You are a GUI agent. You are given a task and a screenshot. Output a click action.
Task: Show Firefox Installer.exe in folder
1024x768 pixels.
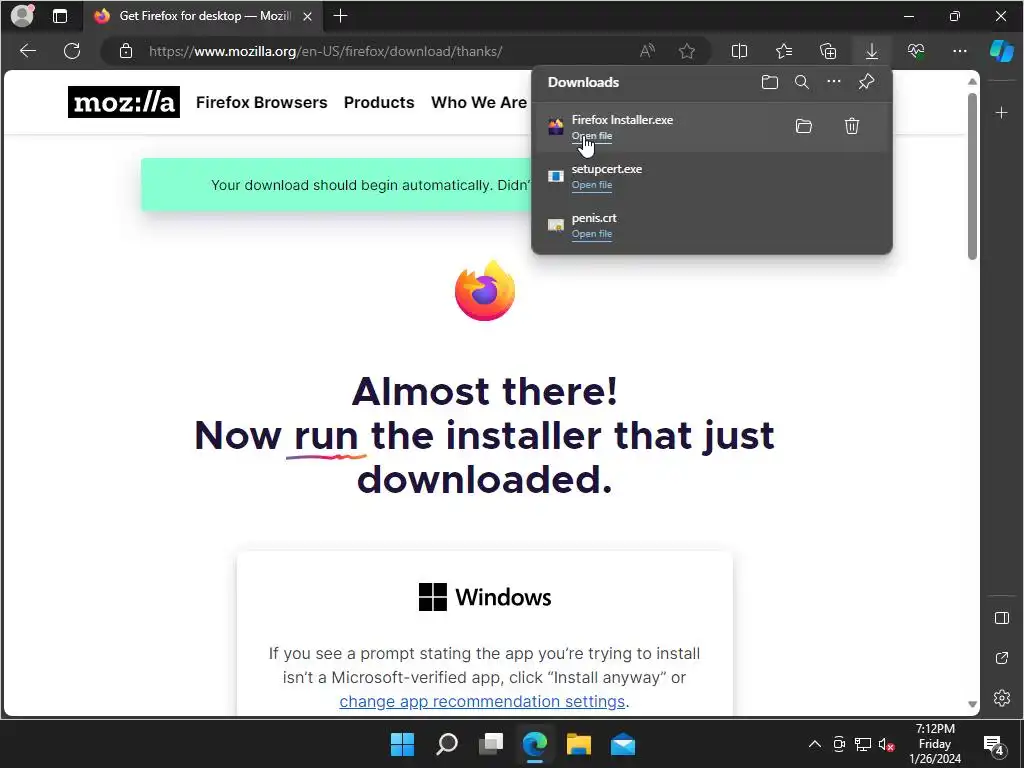coord(804,126)
